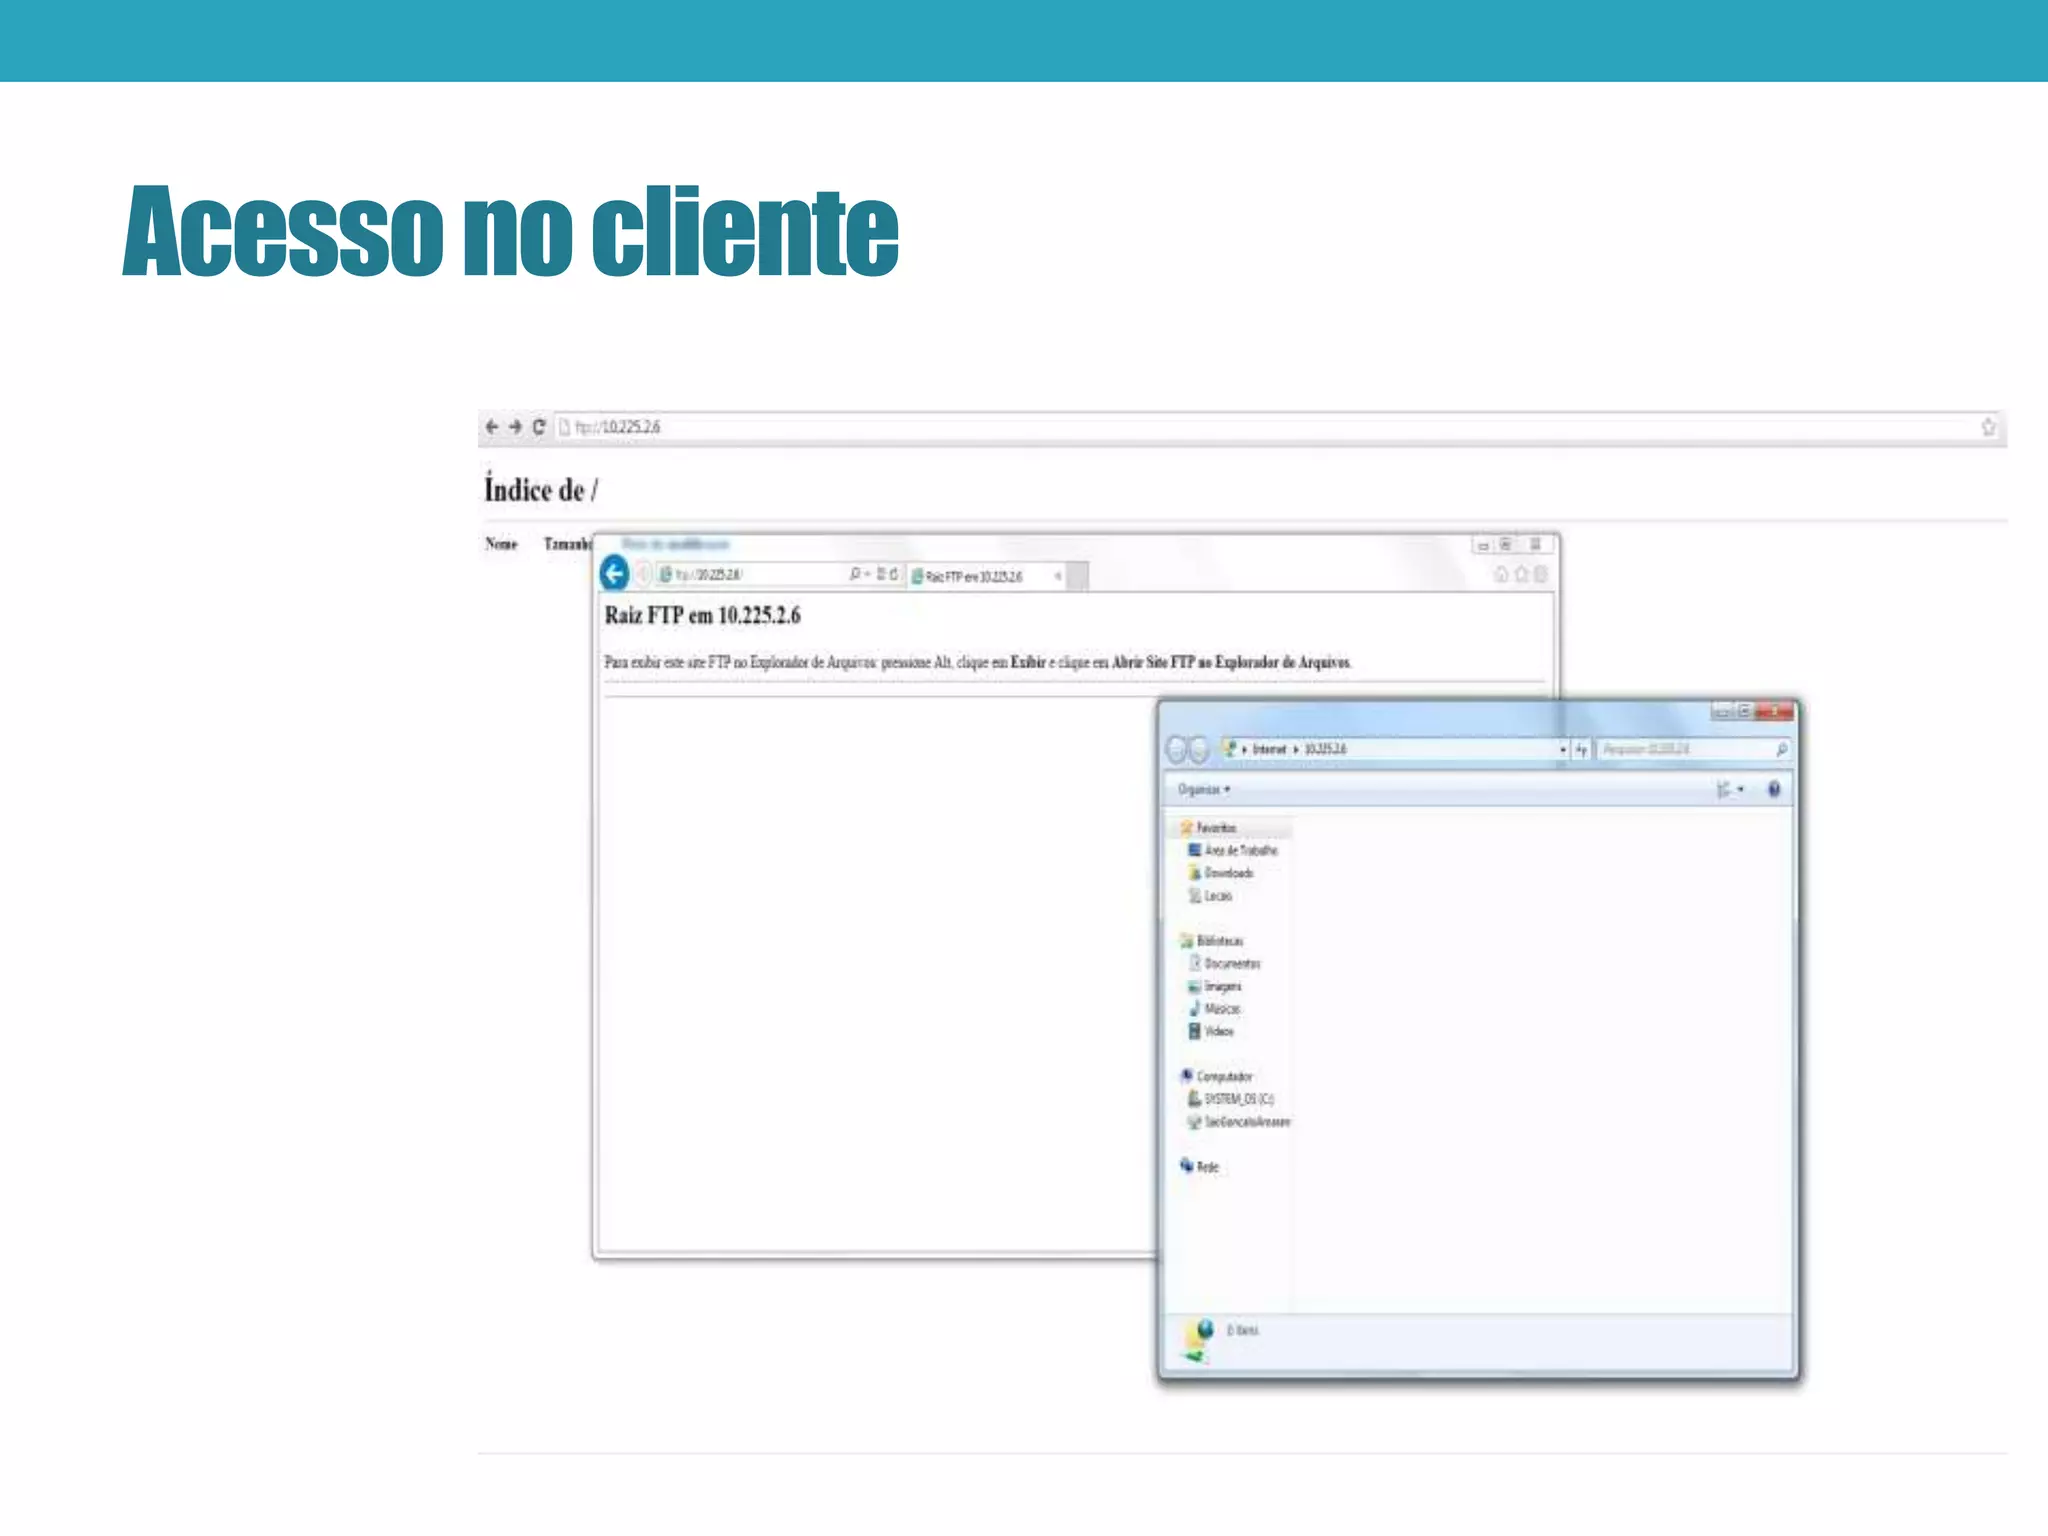Open Documentos under Bibliotecas
The height and width of the screenshot is (1536, 2048).
pos(1232,963)
